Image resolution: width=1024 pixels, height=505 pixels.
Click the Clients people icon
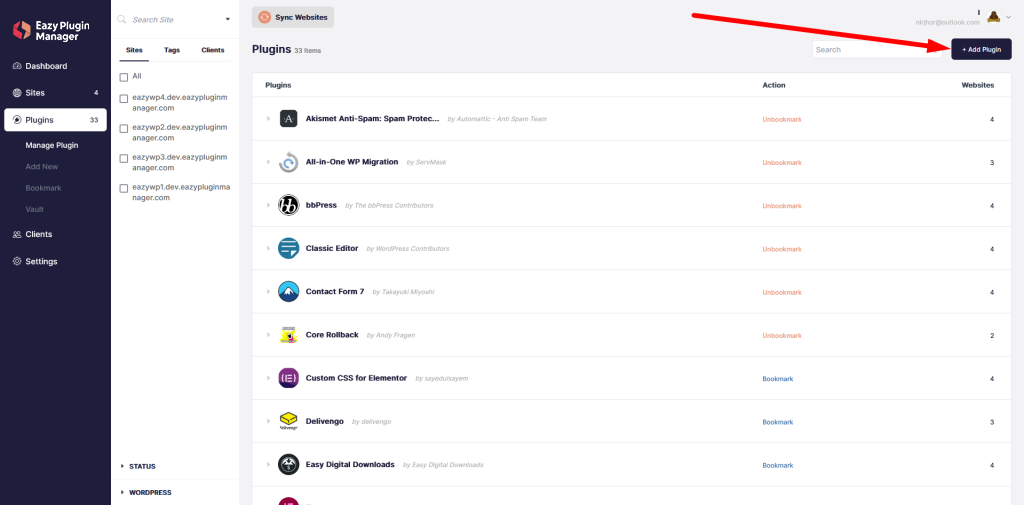[17, 235]
